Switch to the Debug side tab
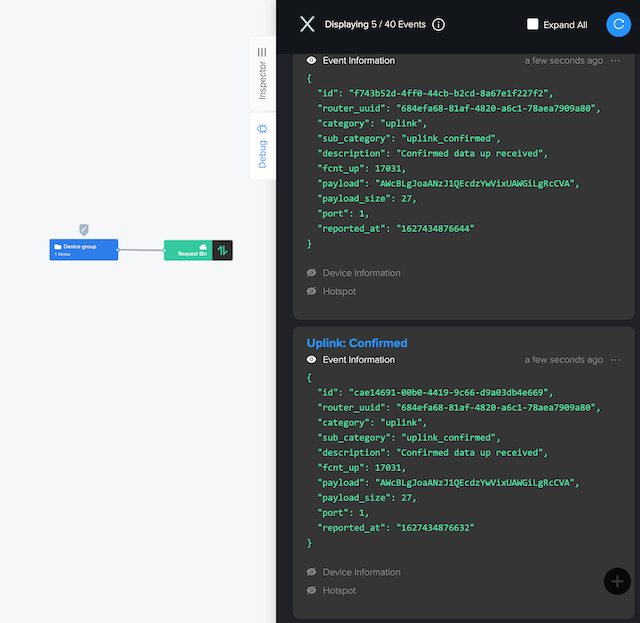This screenshot has height=623, width=640. [262, 145]
